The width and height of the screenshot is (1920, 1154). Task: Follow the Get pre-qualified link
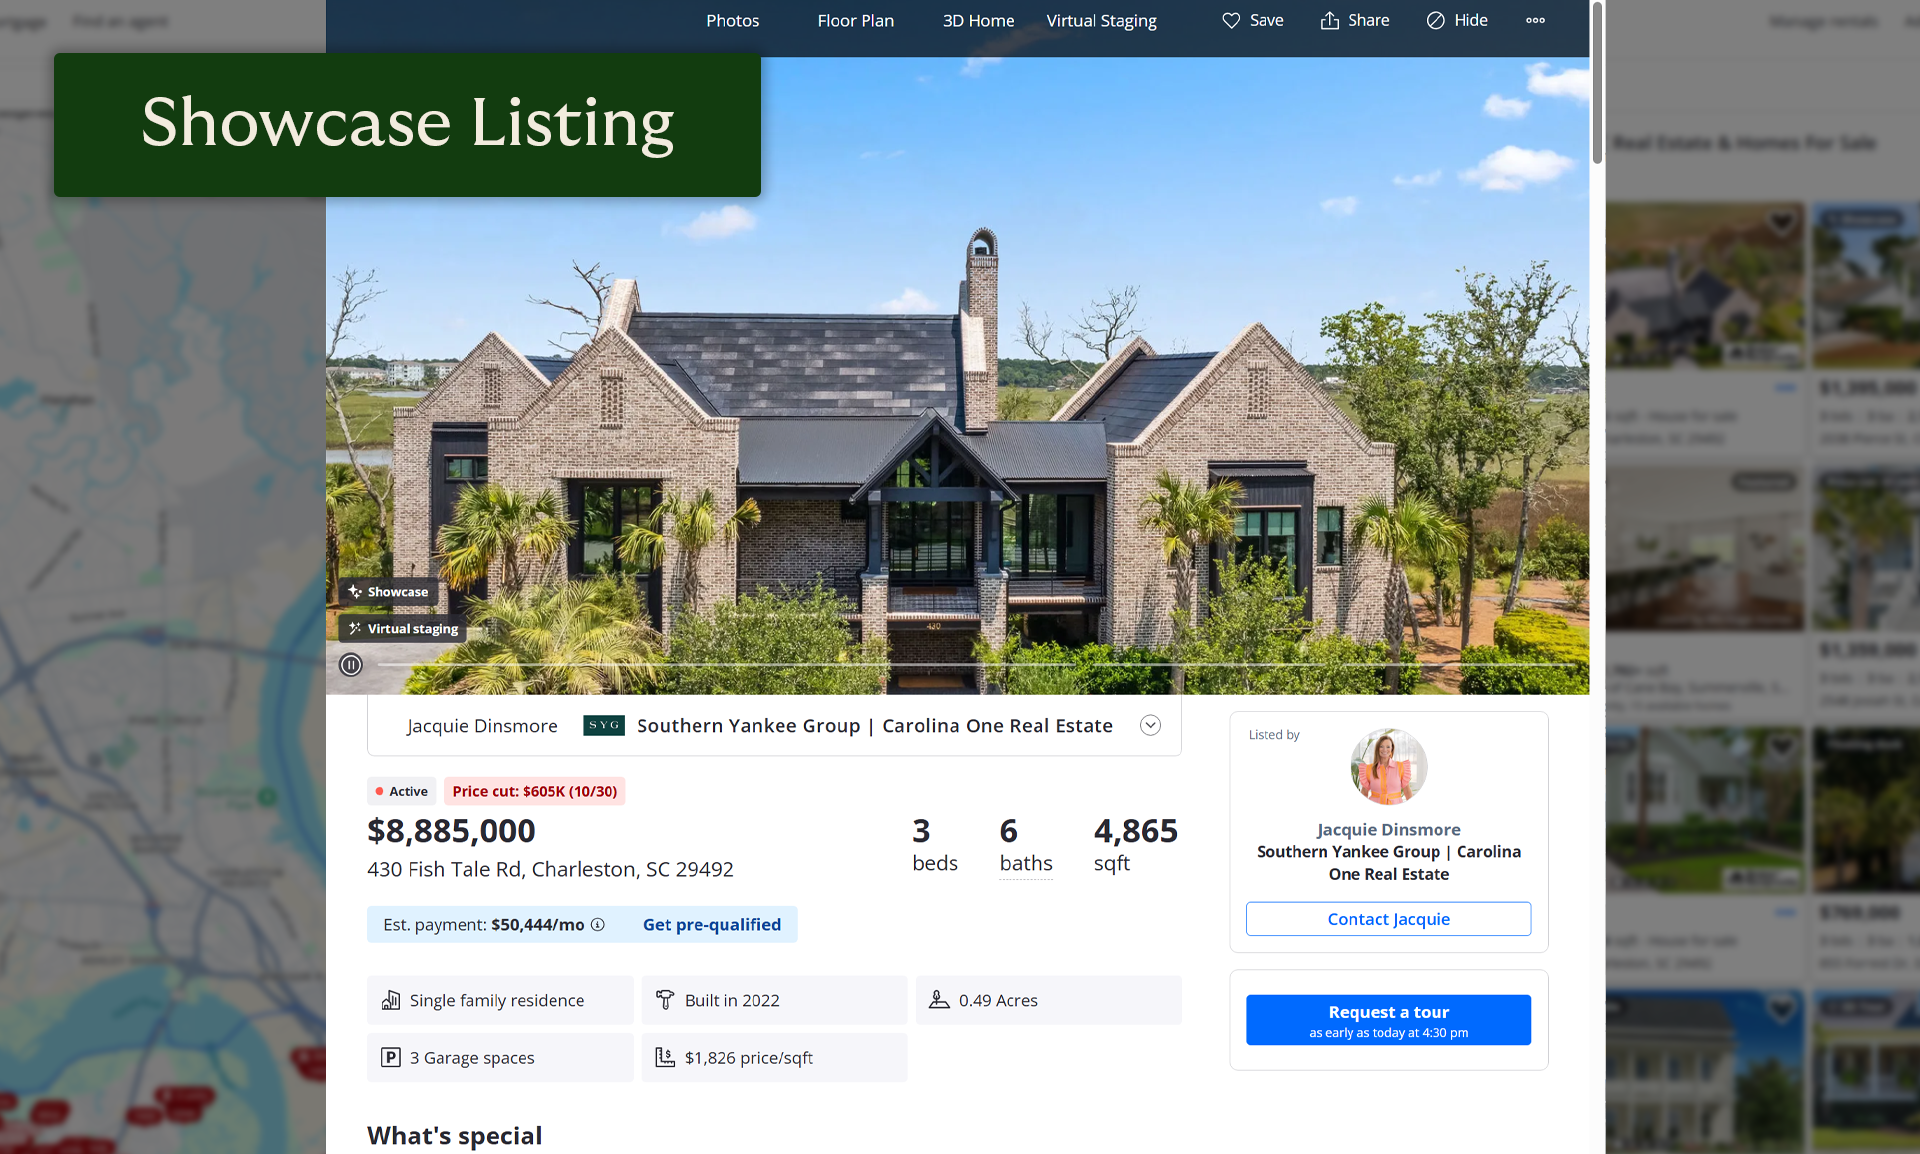[712, 924]
